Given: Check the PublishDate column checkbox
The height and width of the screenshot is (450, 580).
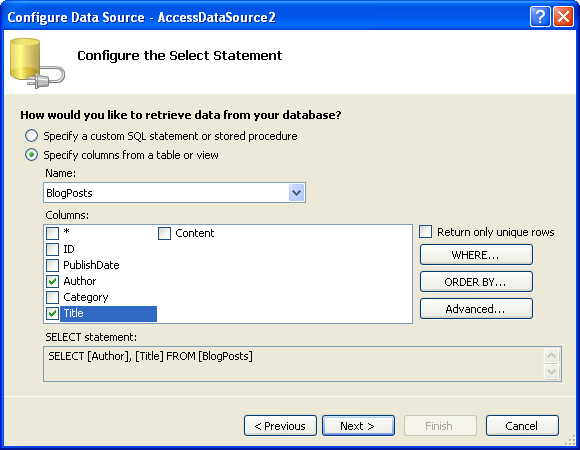Looking at the screenshot, I should (x=52, y=265).
